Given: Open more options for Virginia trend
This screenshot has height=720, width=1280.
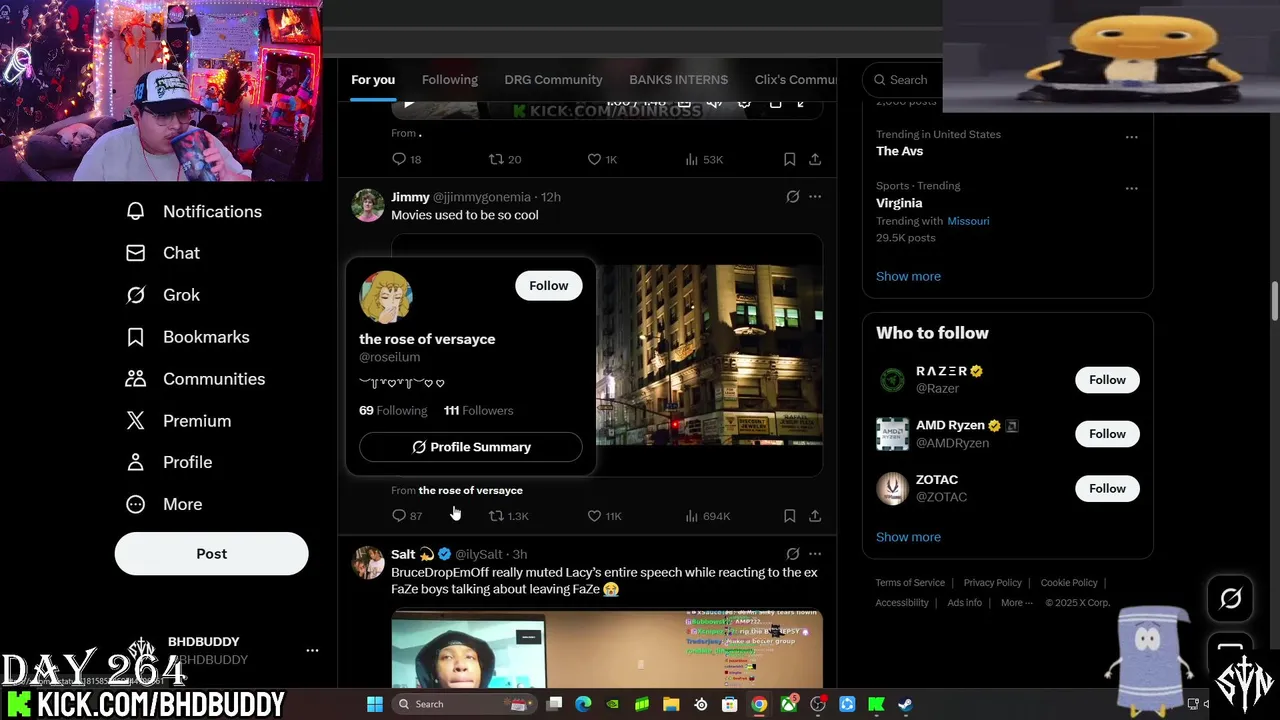Looking at the screenshot, I should coord(1131,188).
